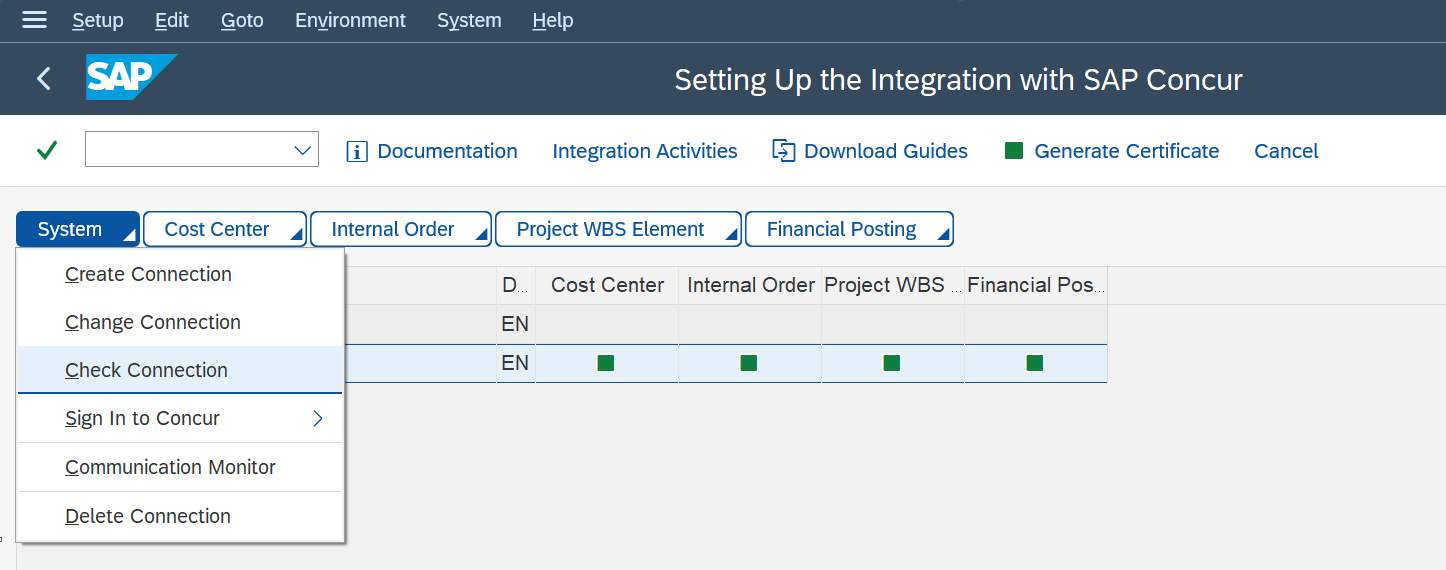This screenshot has height=570, width=1446.
Task: Open the Financial Posting dropdown button
Action: point(848,229)
